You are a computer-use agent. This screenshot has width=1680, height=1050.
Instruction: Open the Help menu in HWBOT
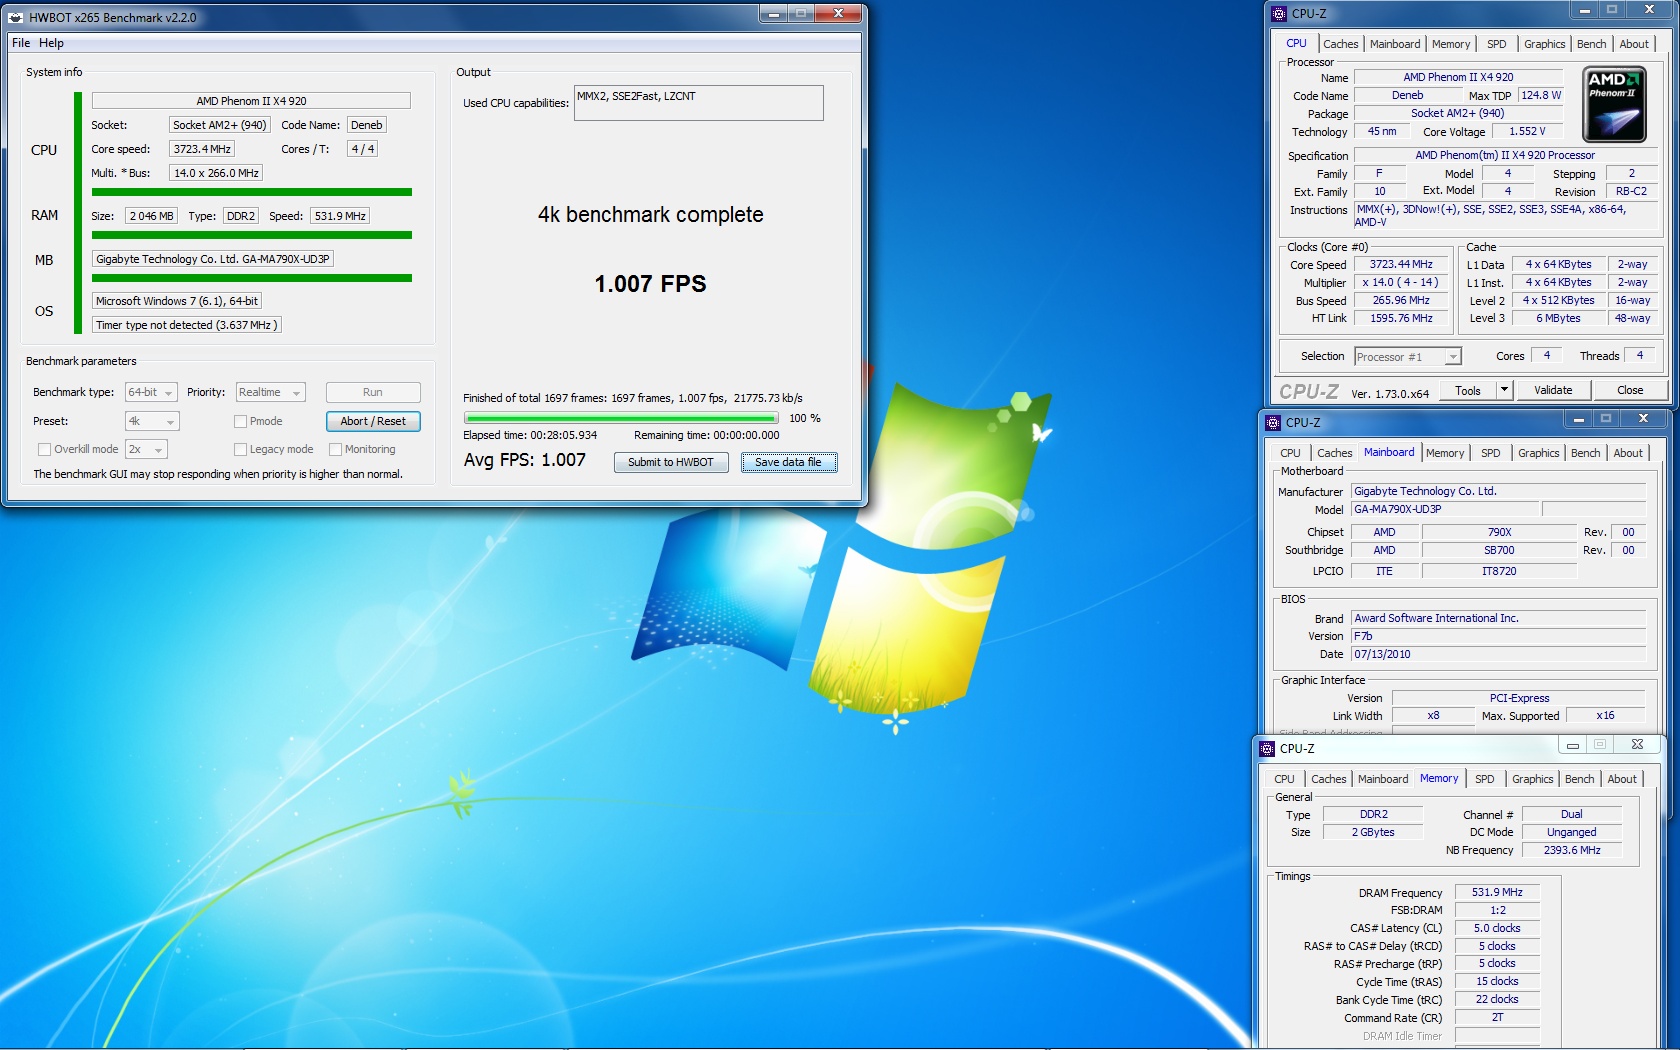tap(51, 43)
